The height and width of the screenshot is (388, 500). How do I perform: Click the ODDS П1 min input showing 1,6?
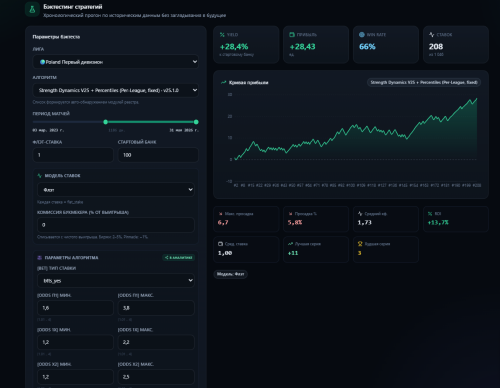[75, 308]
